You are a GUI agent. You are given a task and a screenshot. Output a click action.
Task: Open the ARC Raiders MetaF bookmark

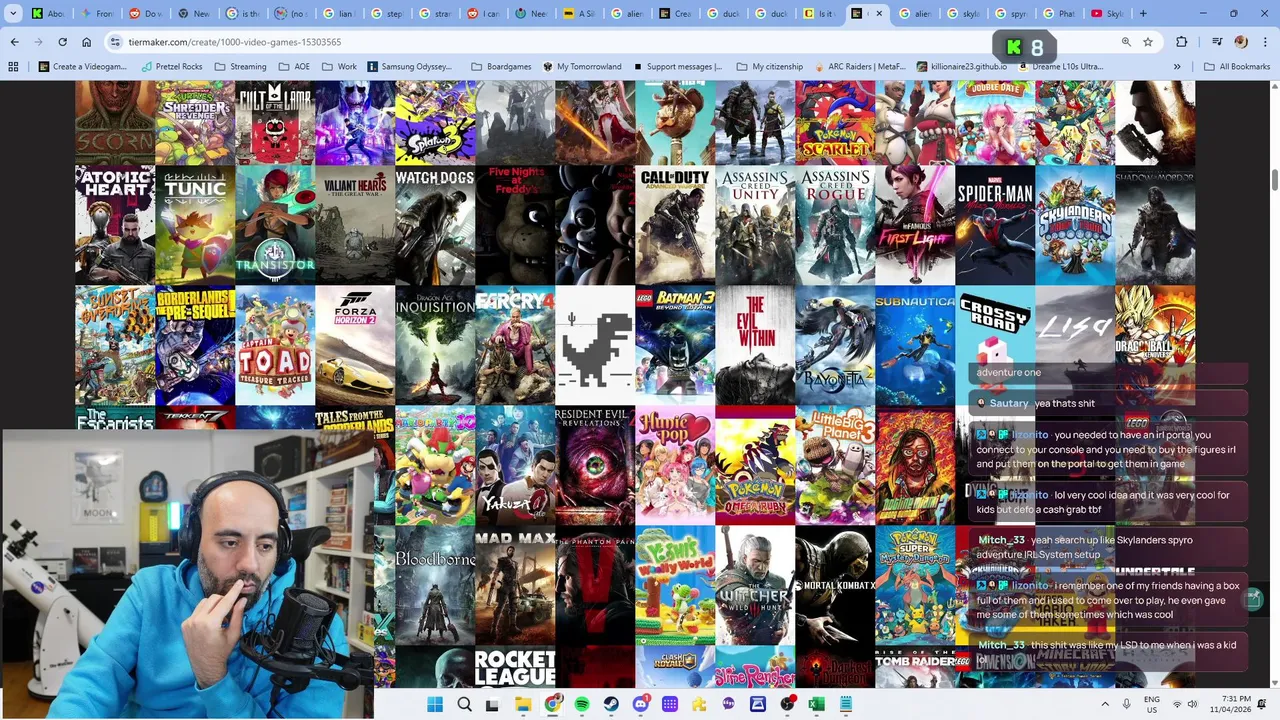859,67
